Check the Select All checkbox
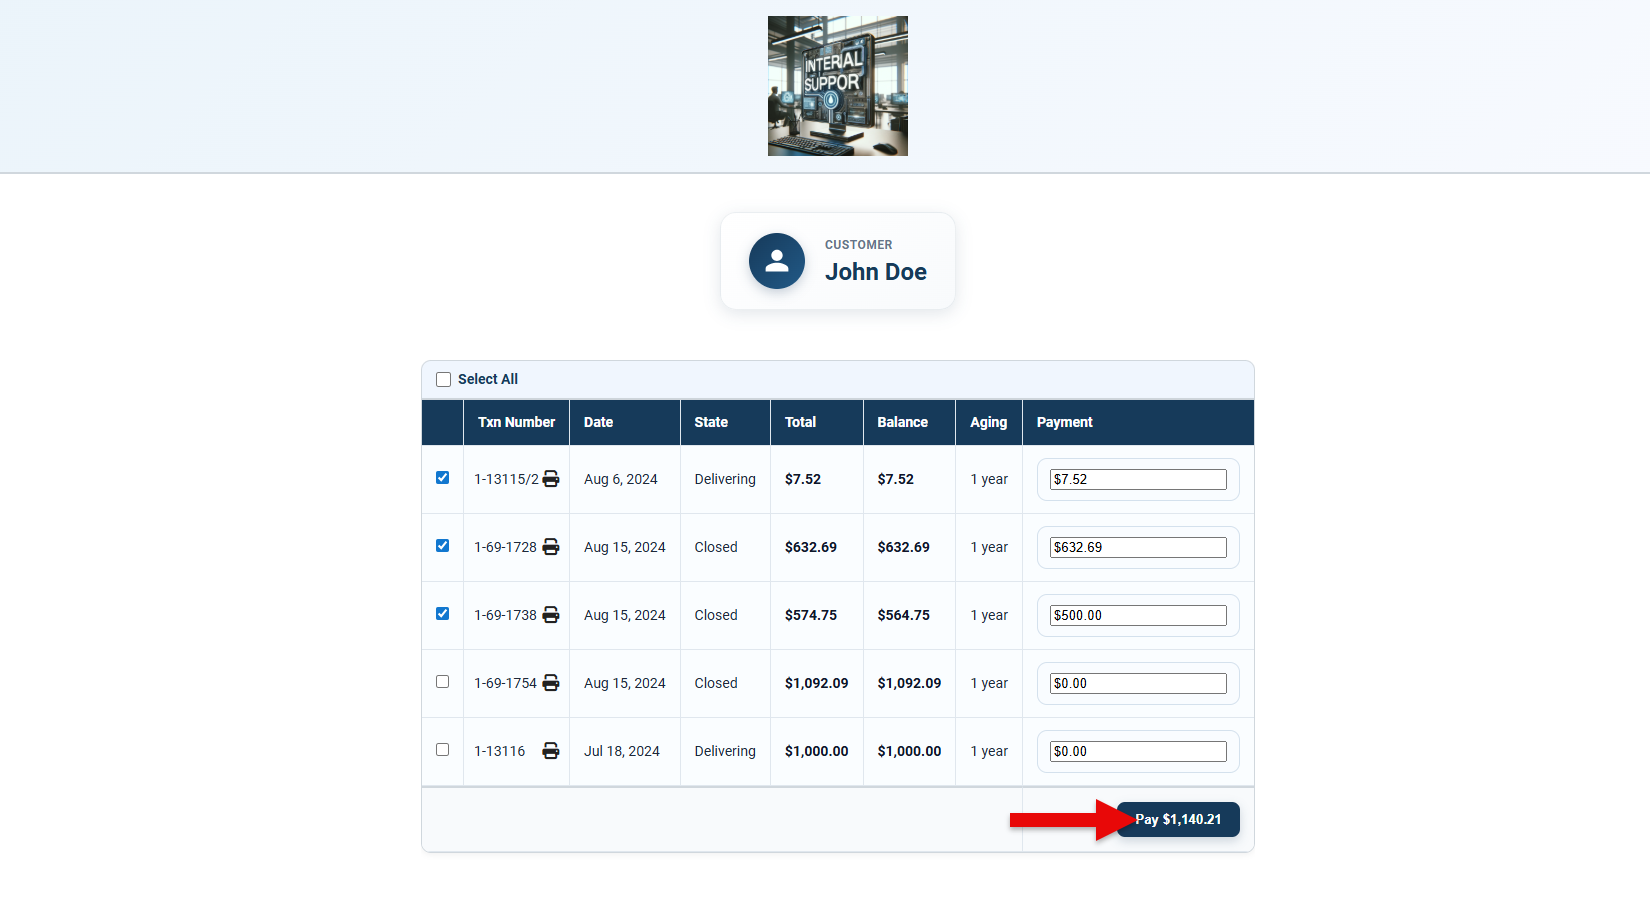 (x=444, y=380)
